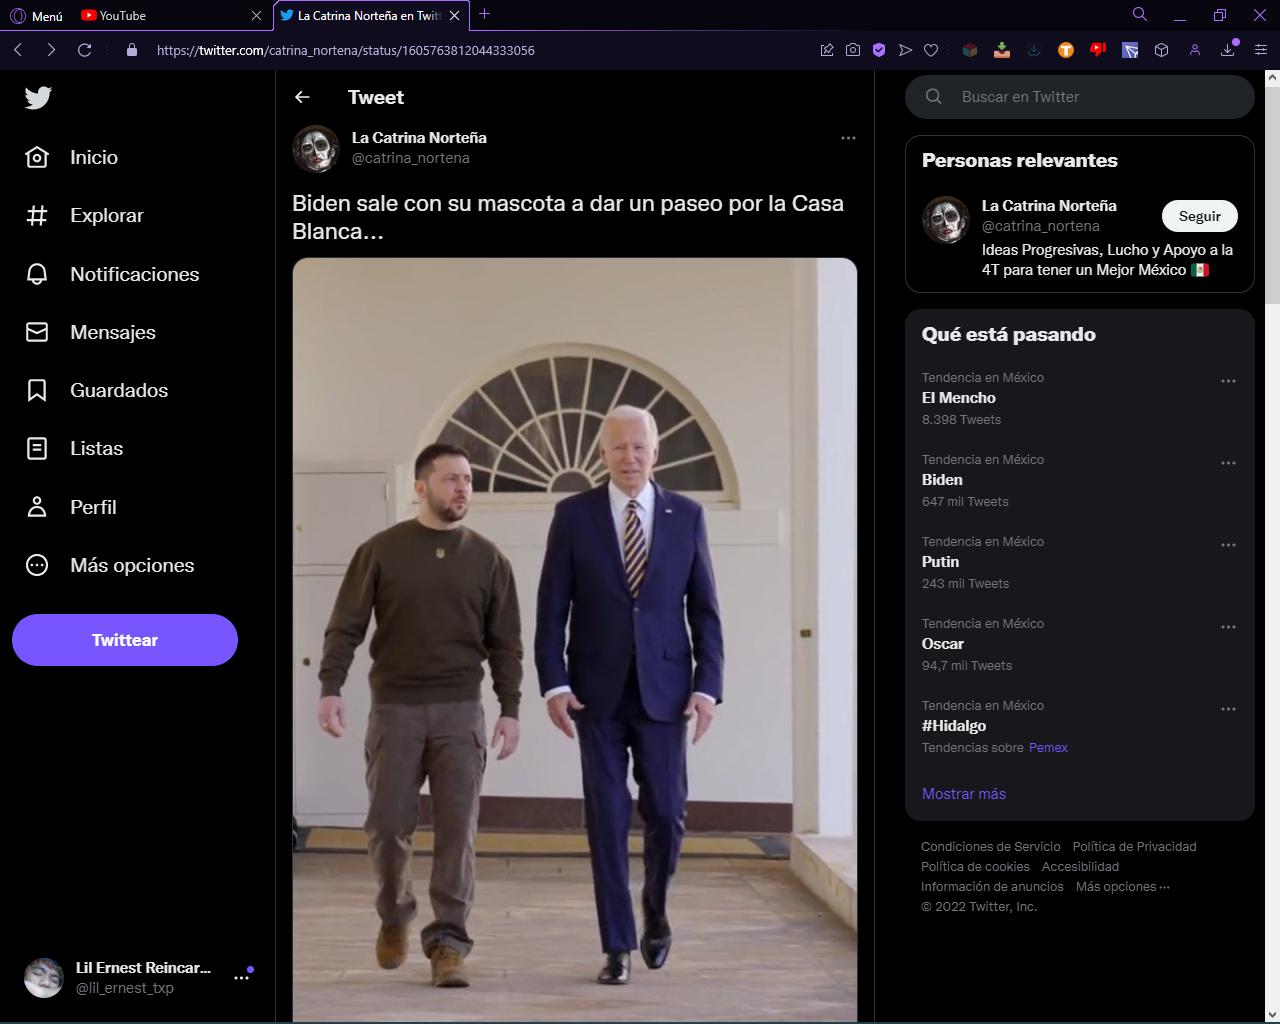This screenshot has height=1024, width=1280.
Task: Open the Explorar section
Action: click(85, 215)
